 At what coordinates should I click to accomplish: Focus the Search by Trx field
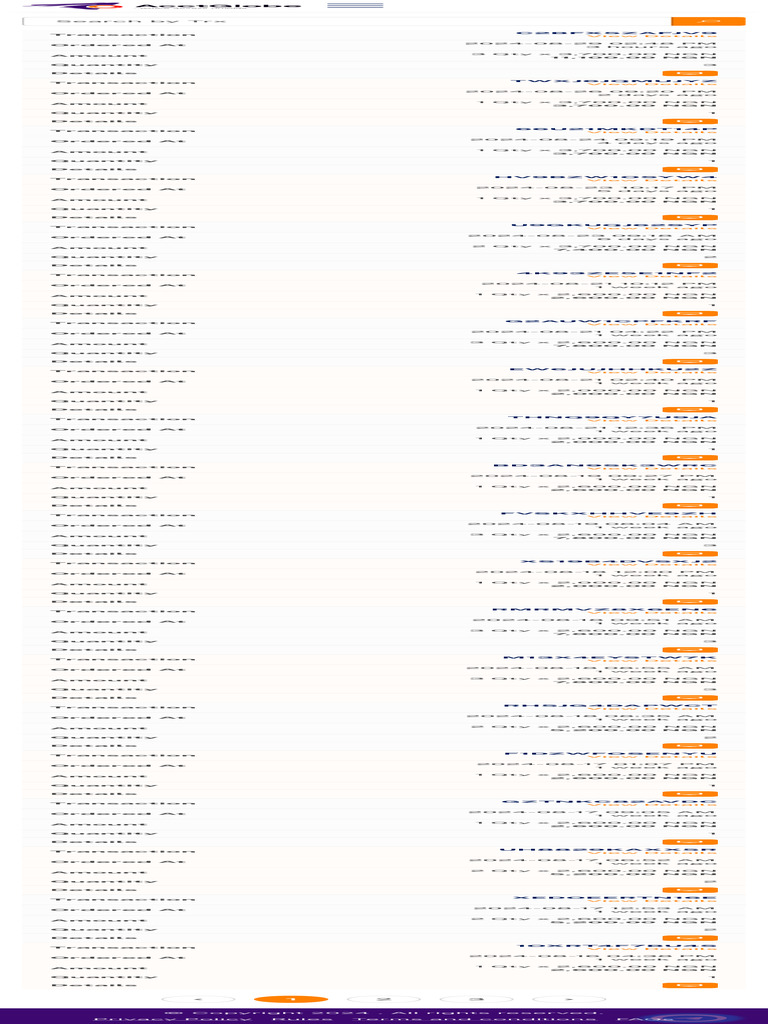click(x=347, y=22)
